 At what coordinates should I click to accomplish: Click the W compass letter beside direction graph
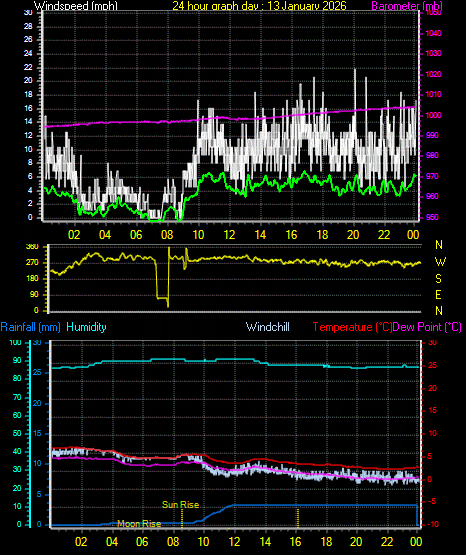pyautogui.click(x=440, y=262)
